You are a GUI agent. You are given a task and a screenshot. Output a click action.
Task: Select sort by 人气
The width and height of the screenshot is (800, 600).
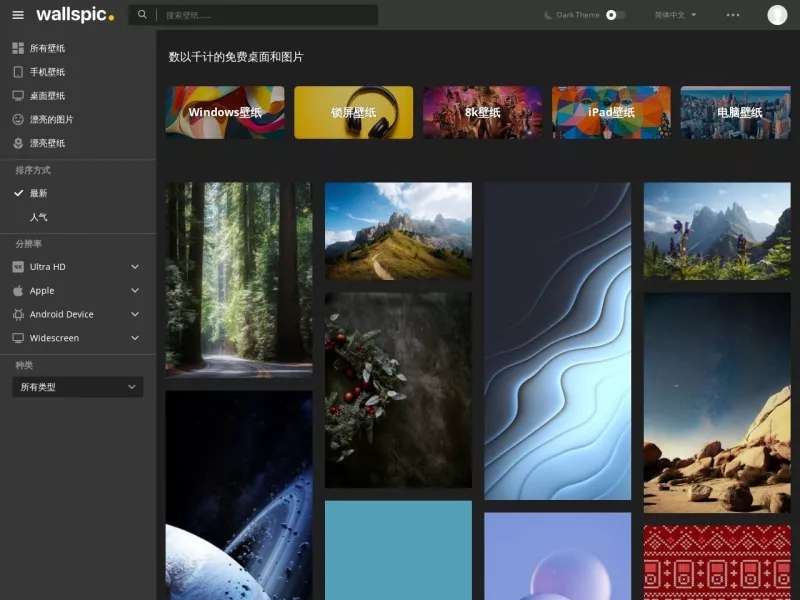[x=38, y=217]
